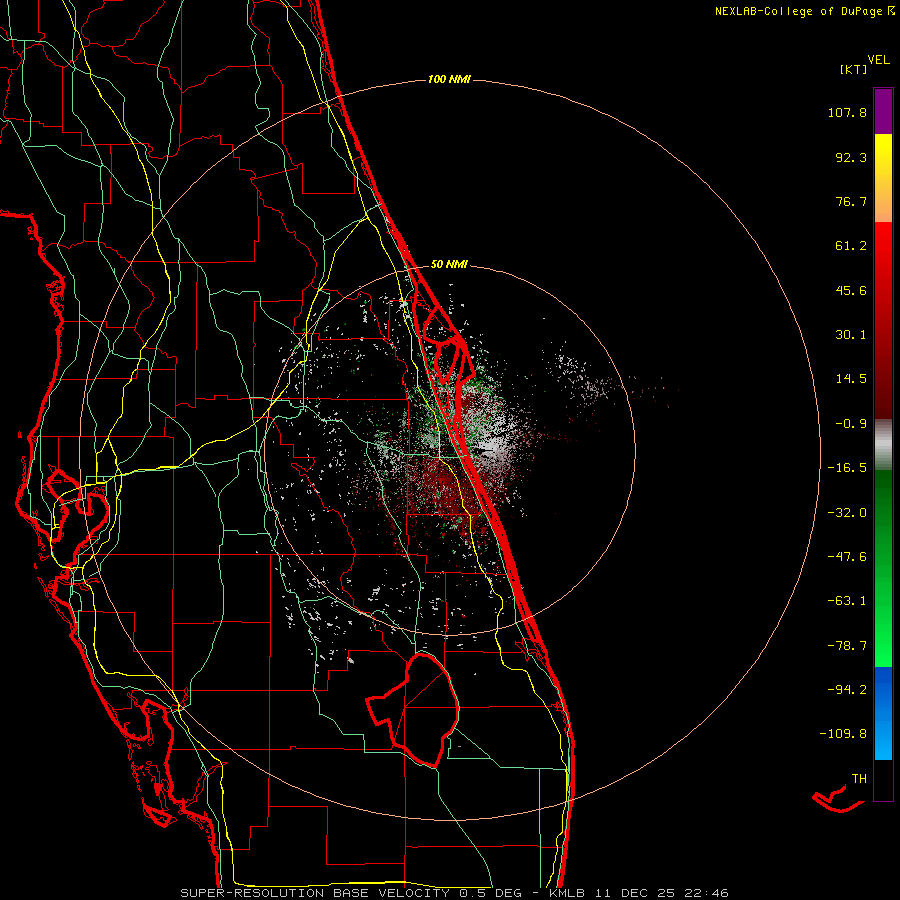Click the 14.5 velocity scale value
This screenshot has height=900, width=900.
[851, 379]
